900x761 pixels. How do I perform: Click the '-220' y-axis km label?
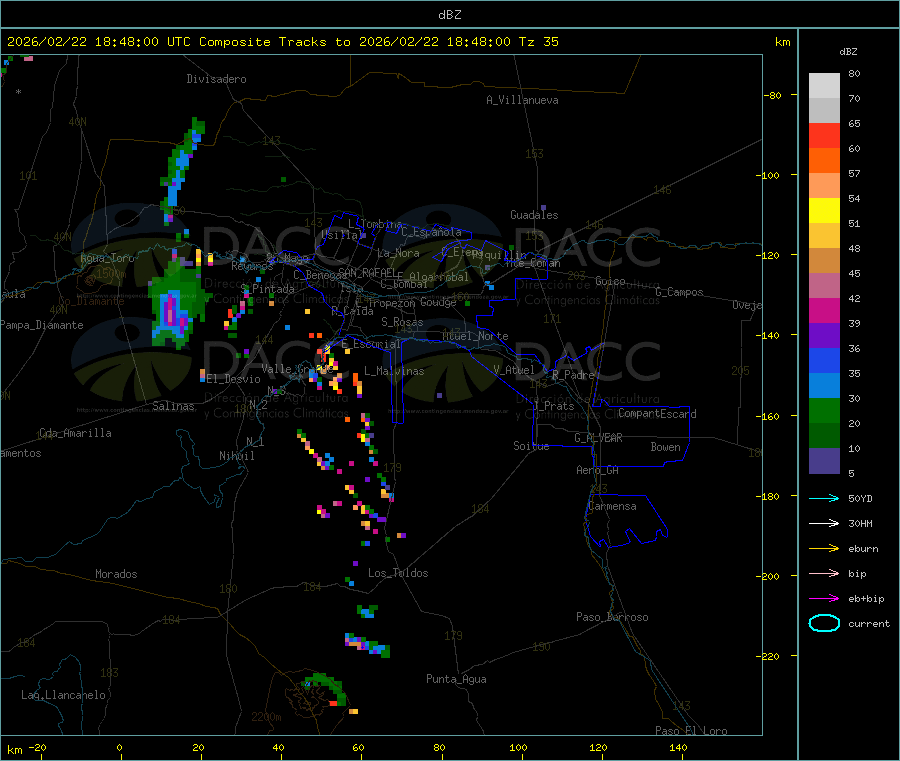point(770,657)
